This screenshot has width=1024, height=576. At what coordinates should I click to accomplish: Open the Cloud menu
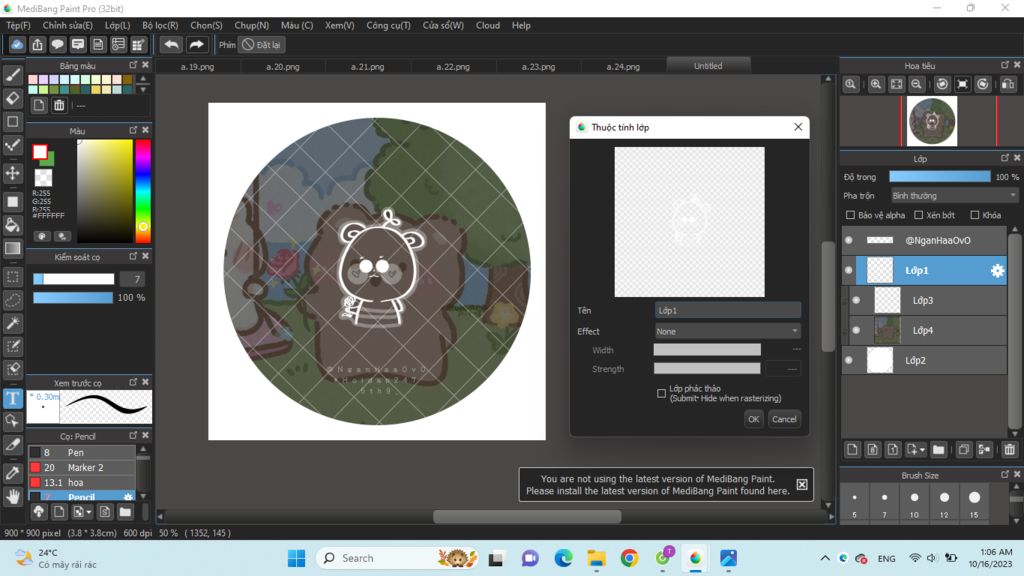(x=487, y=25)
